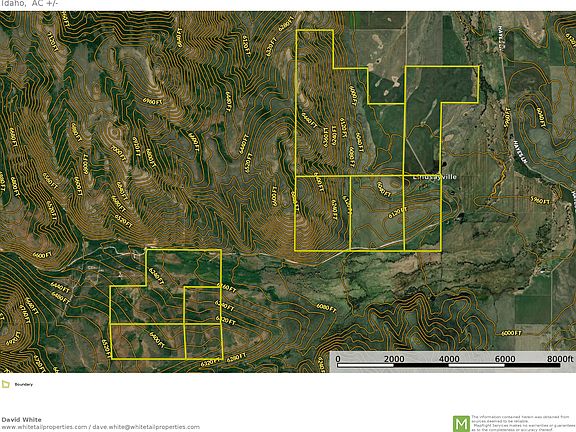Click the 6000 FT contour label
This screenshot has width=576, height=432.
(511, 333)
